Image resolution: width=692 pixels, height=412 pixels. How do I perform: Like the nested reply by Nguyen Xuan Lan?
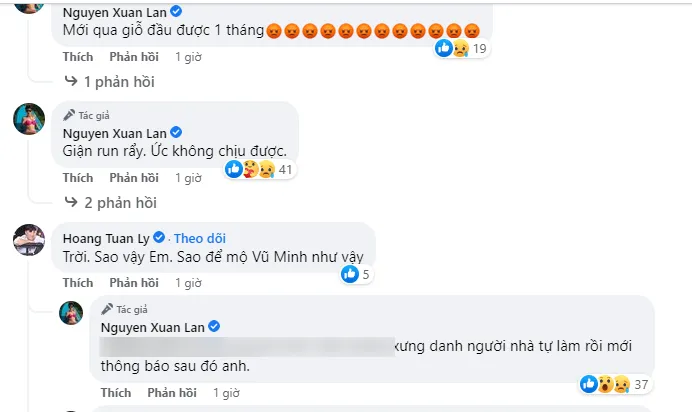pyautogui.click(x=117, y=393)
